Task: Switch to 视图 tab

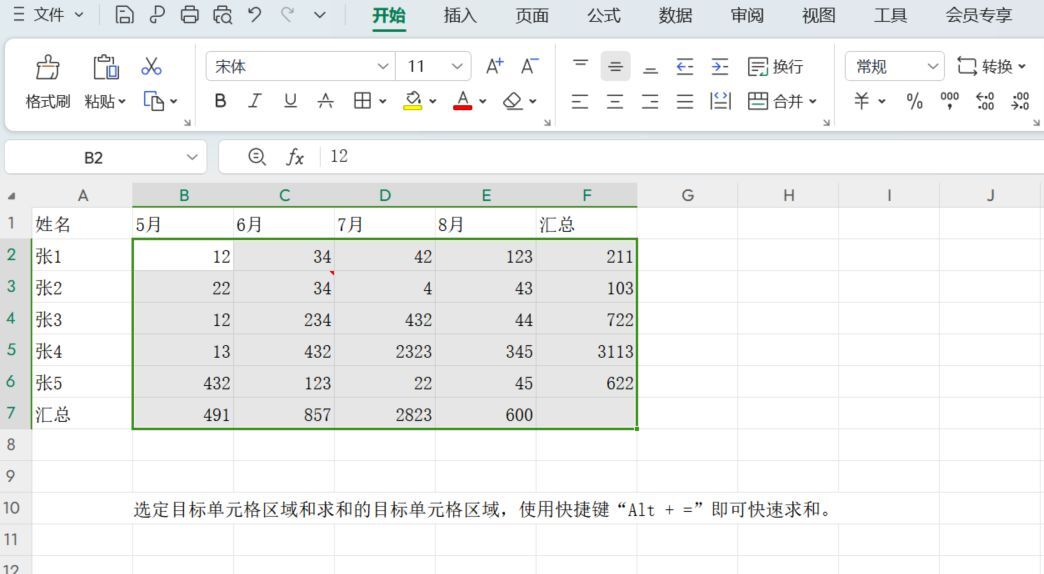Action: [x=819, y=15]
